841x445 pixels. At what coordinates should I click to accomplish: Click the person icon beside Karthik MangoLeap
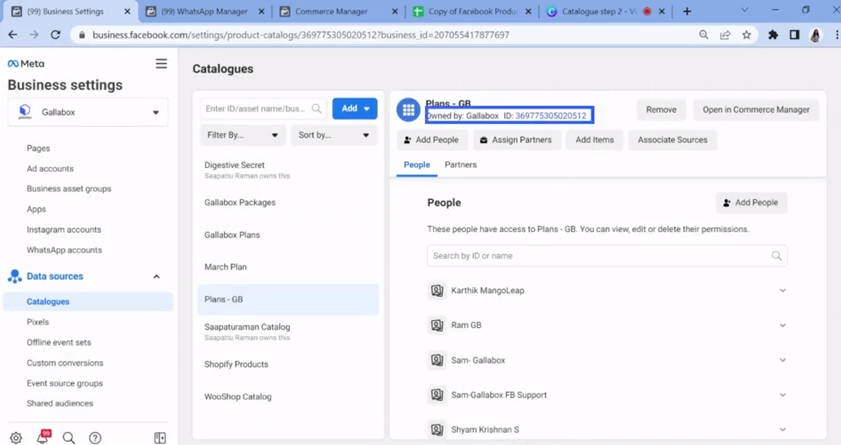437,291
